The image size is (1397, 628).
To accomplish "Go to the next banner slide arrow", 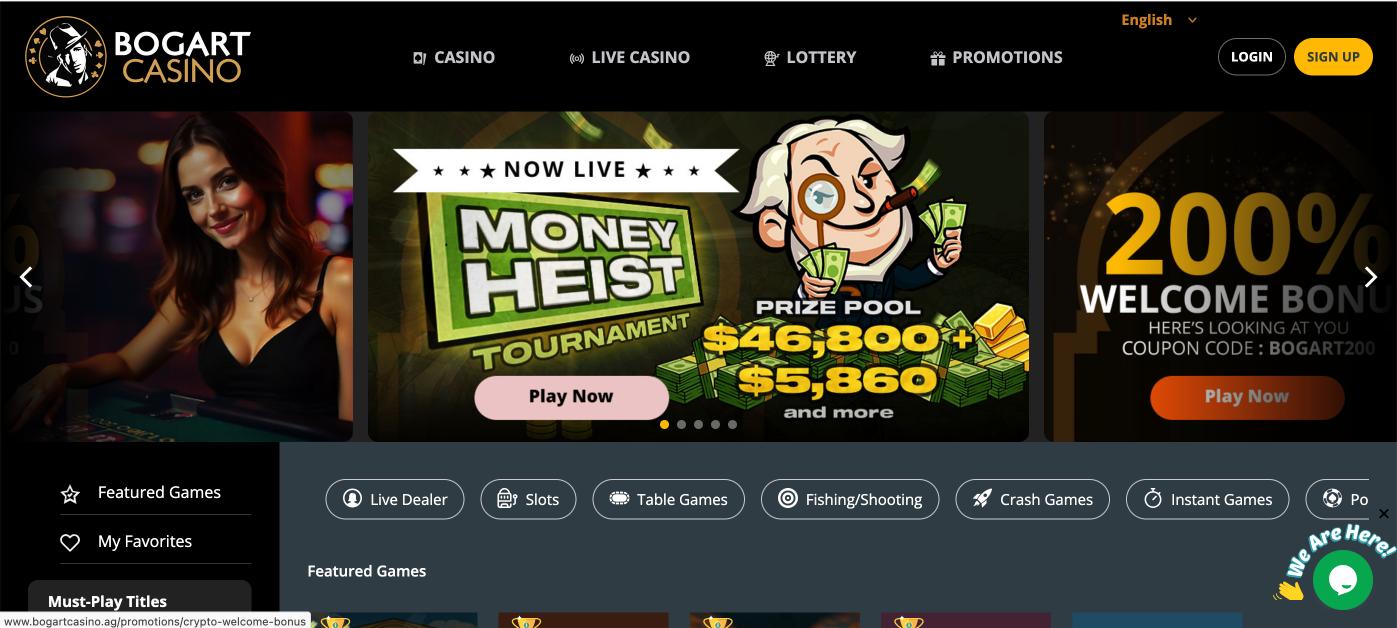I will (x=1371, y=277).
